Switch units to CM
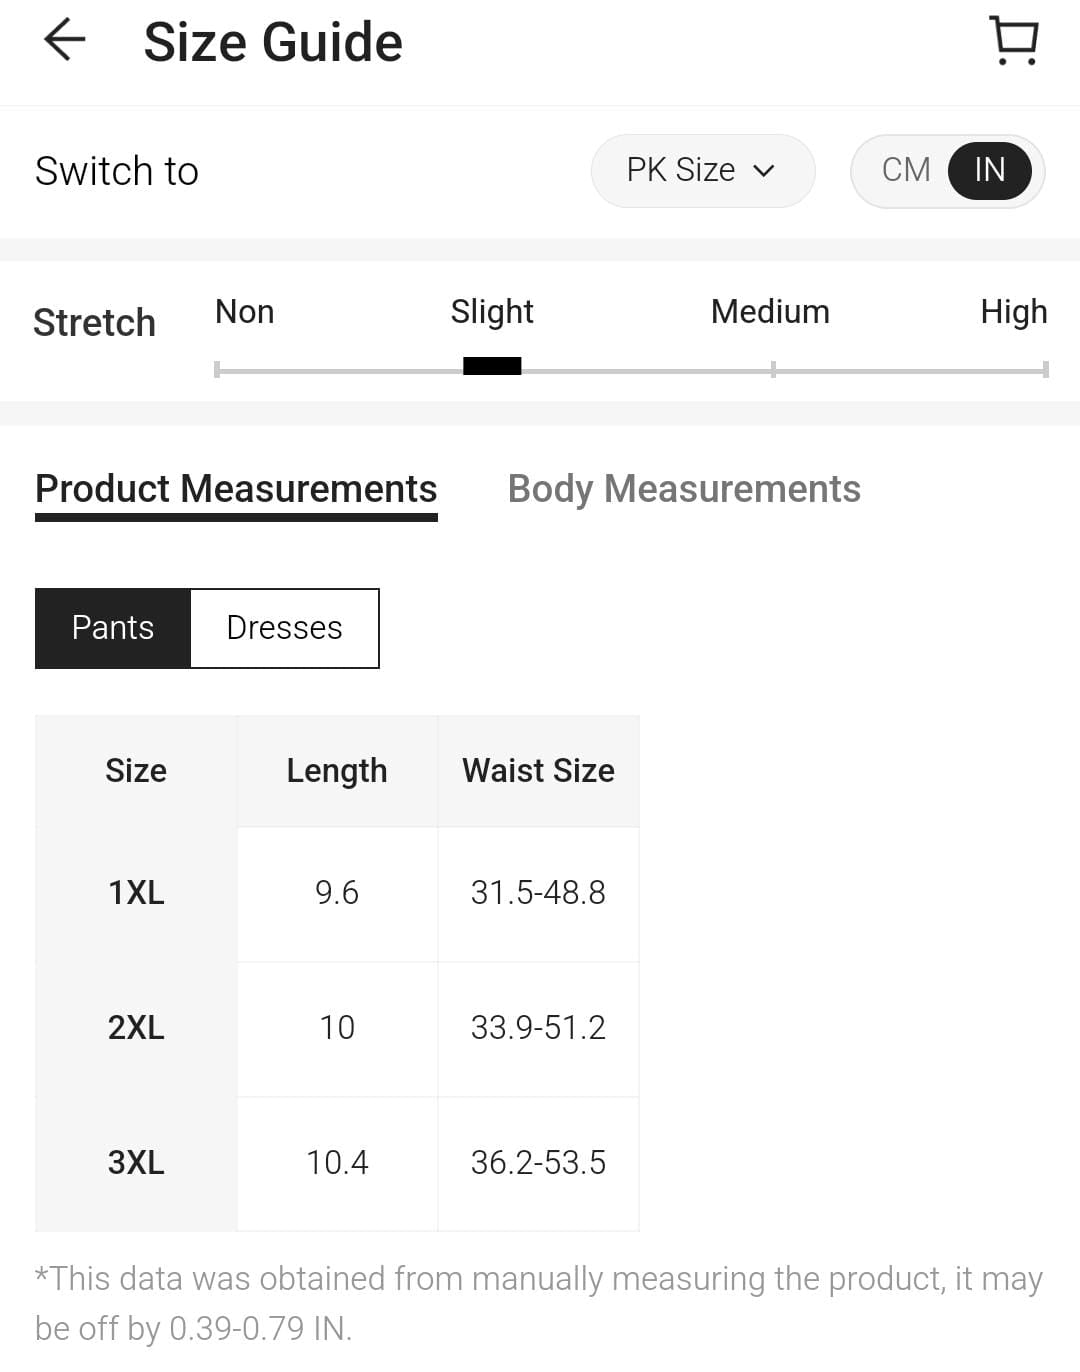 point(906,170)
